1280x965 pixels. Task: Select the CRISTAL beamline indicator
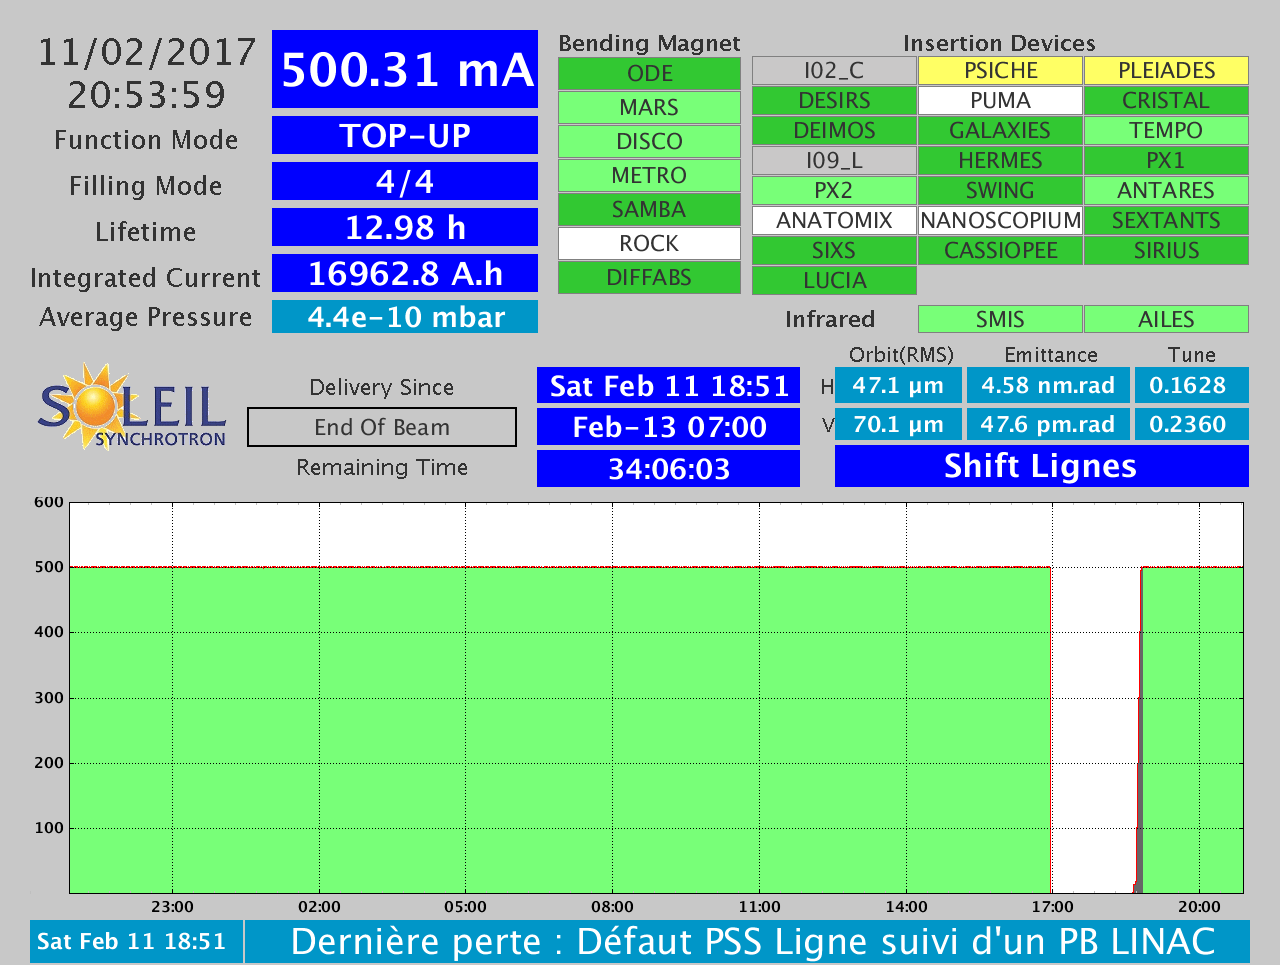(1166, 100)
